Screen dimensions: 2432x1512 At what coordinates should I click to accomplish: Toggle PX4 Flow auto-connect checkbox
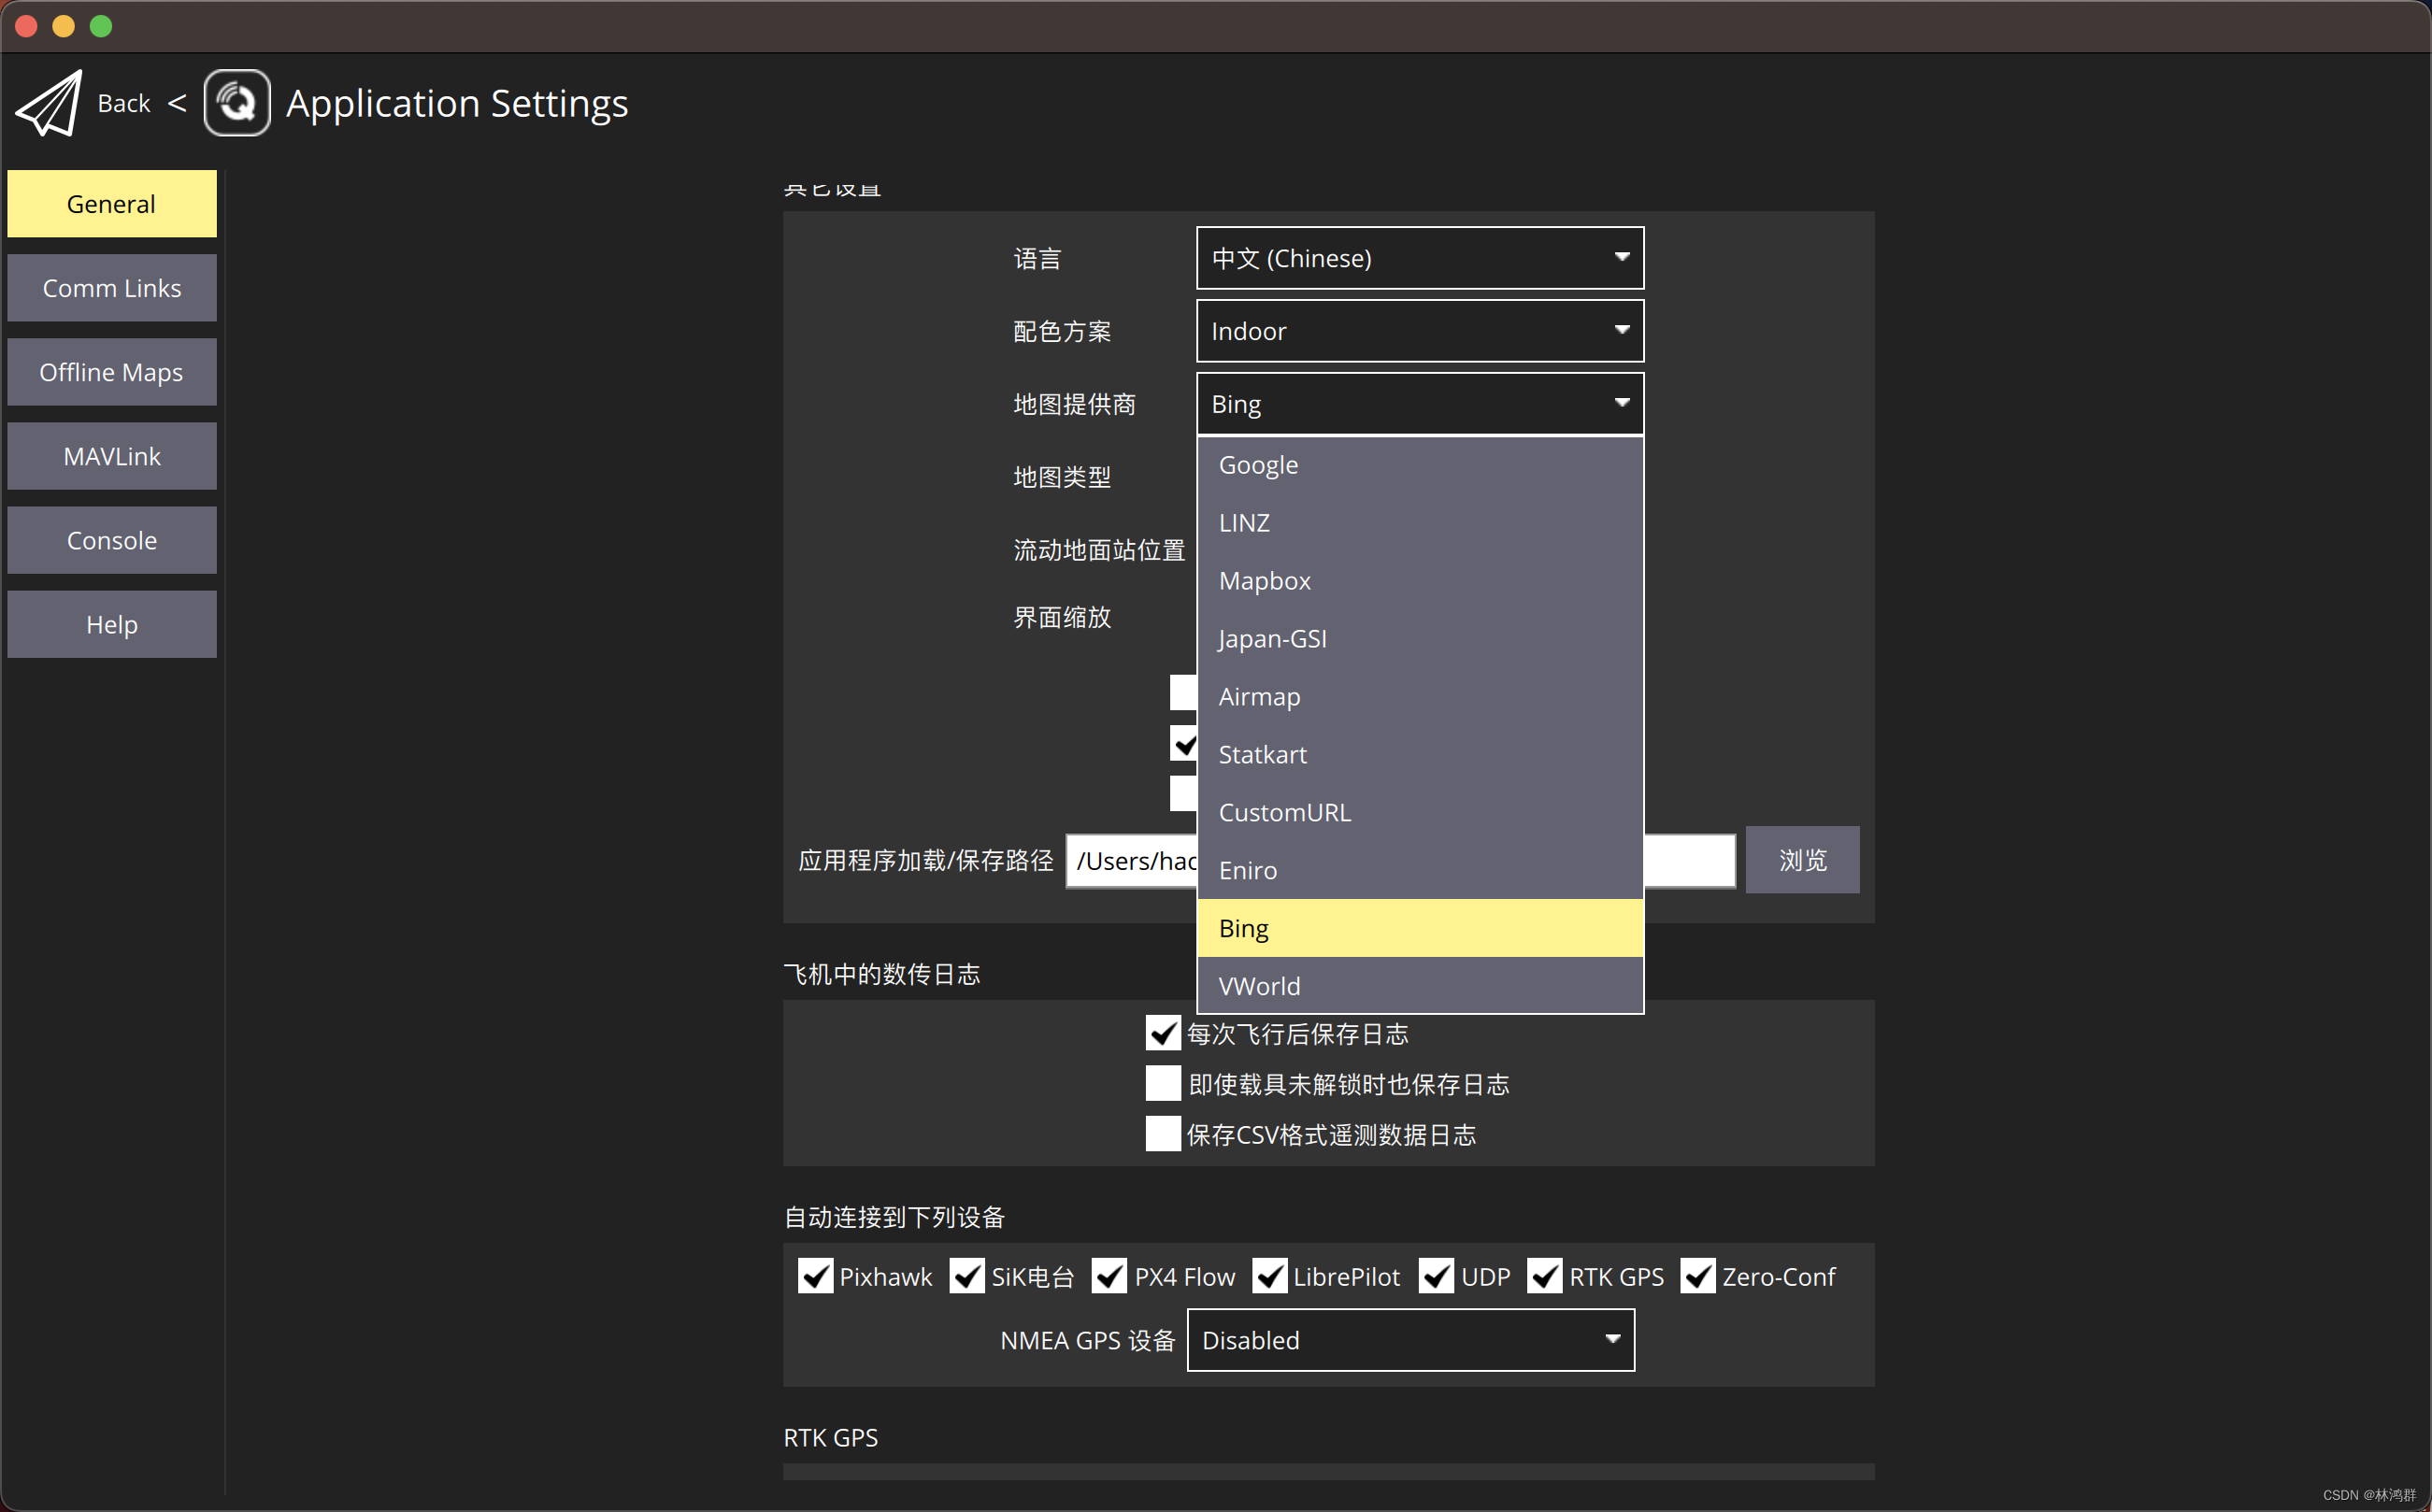pyautogui.click(x=1109, y=1276)
